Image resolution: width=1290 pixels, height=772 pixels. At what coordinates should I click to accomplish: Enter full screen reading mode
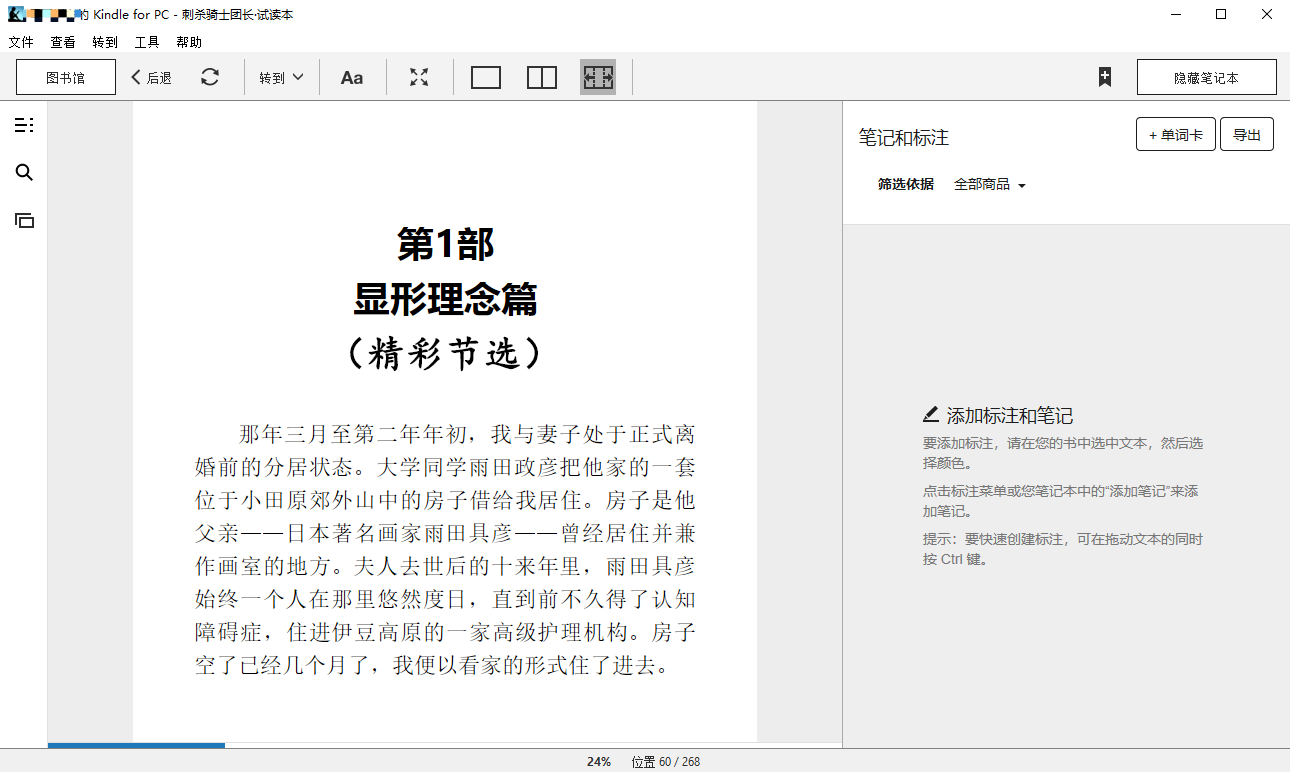419,77
